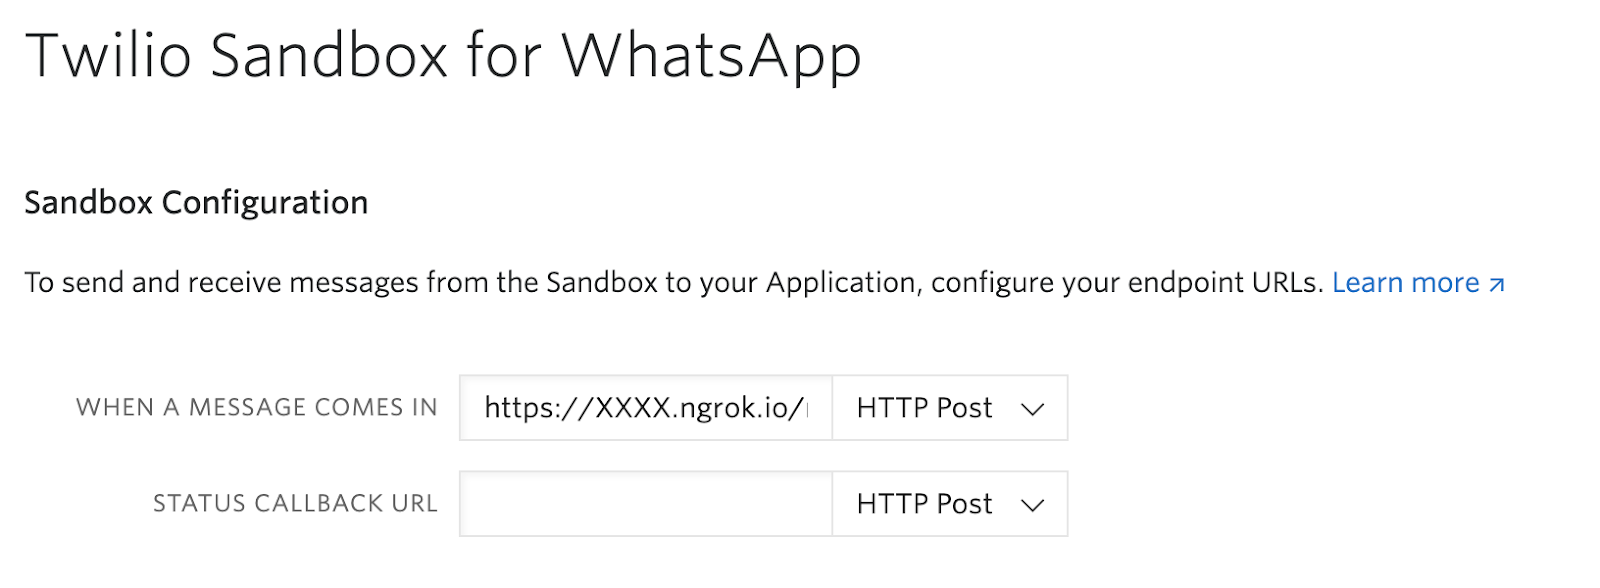The height and width of the screenshot is (588, 1600).
Task: Click the word WhatsApp in the title
Action: (x=711, y=55)
